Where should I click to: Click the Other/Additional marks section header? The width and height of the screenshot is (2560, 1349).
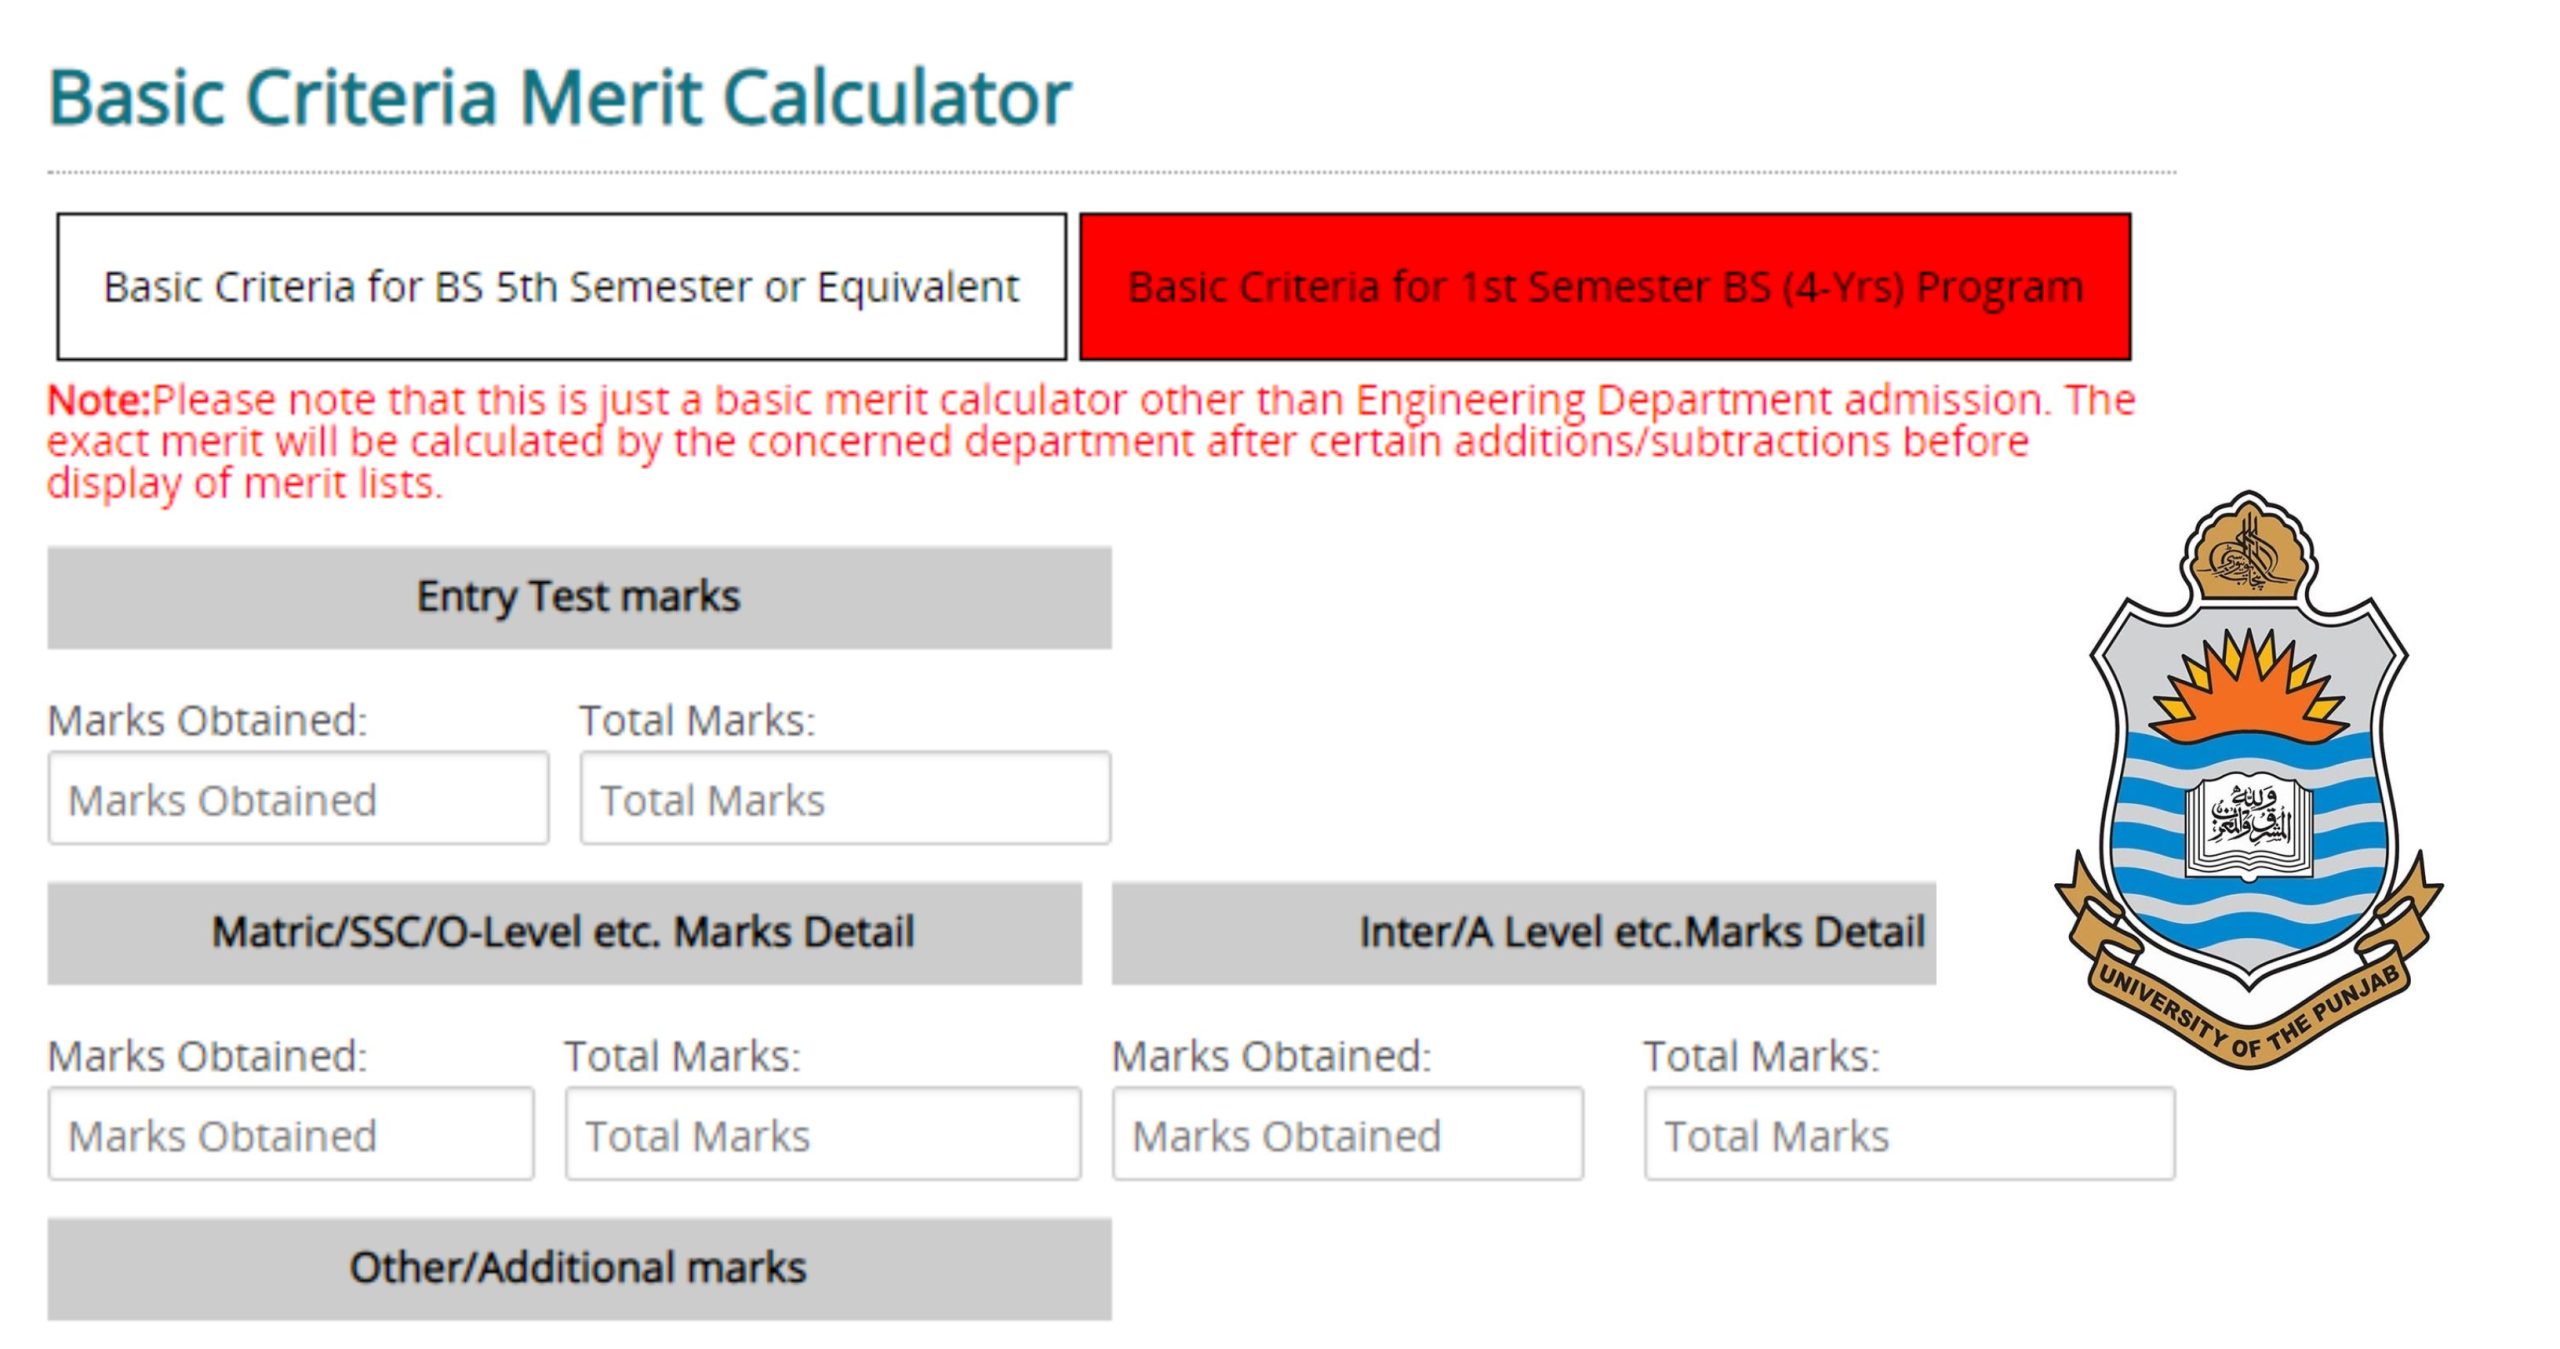pyautogui.click(x=580, y=1268)
